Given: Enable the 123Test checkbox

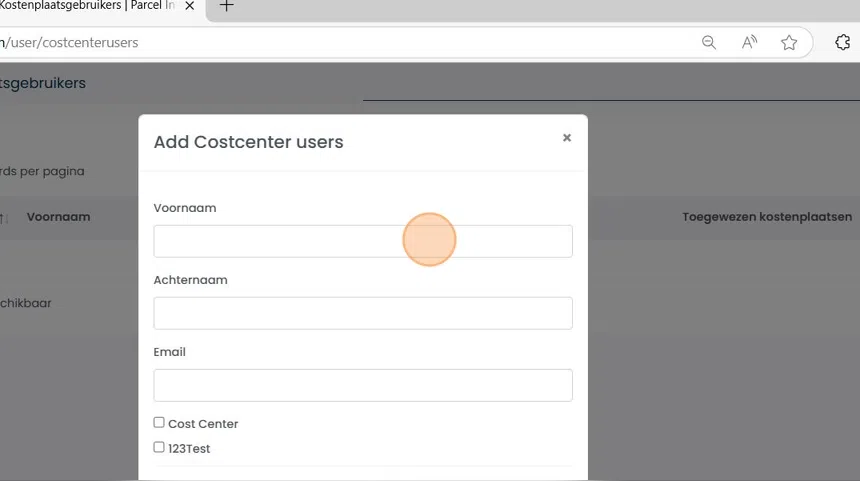Looking at the screenshot, I should [x=159, y=448].
